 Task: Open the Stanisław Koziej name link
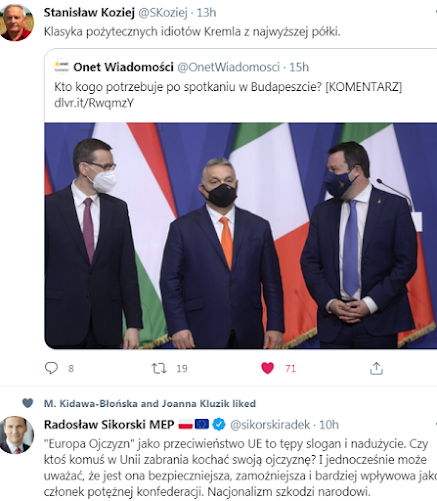[x=89, y=13]
